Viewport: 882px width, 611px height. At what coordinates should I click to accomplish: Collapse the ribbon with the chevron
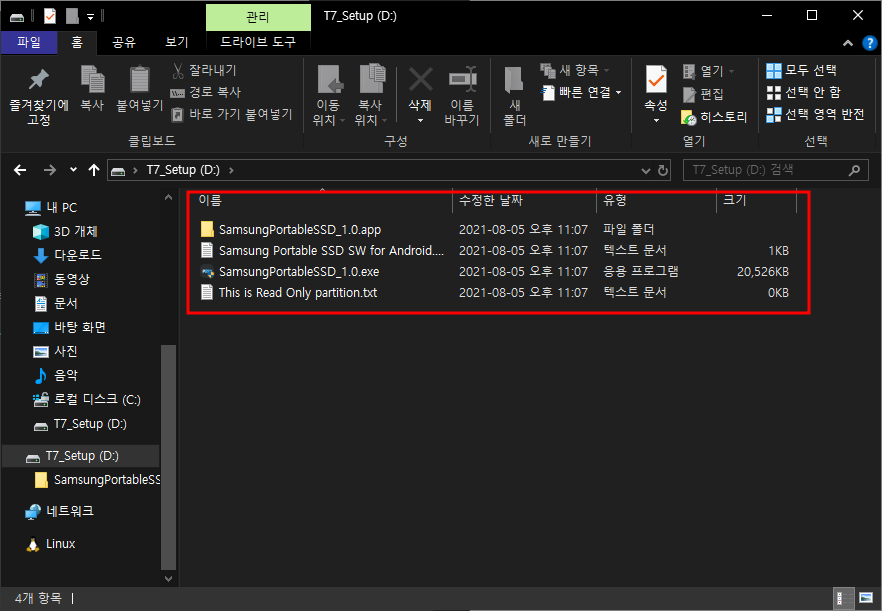point(848,43)
